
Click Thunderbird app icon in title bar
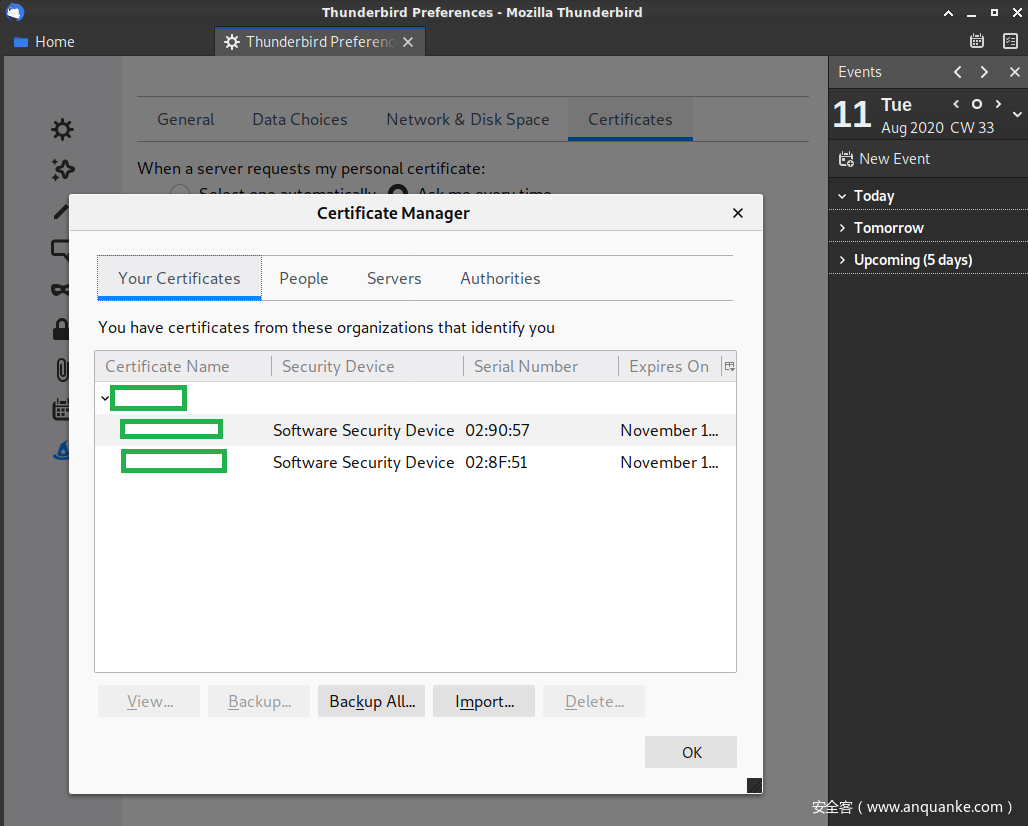coord(14,12)
